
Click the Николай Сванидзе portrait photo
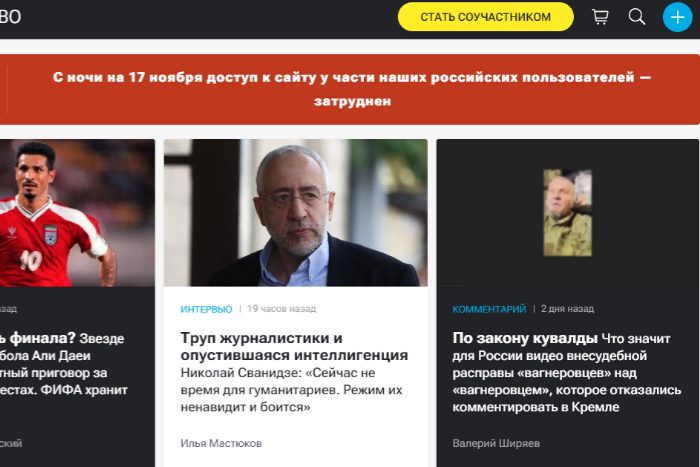(296, 213)
